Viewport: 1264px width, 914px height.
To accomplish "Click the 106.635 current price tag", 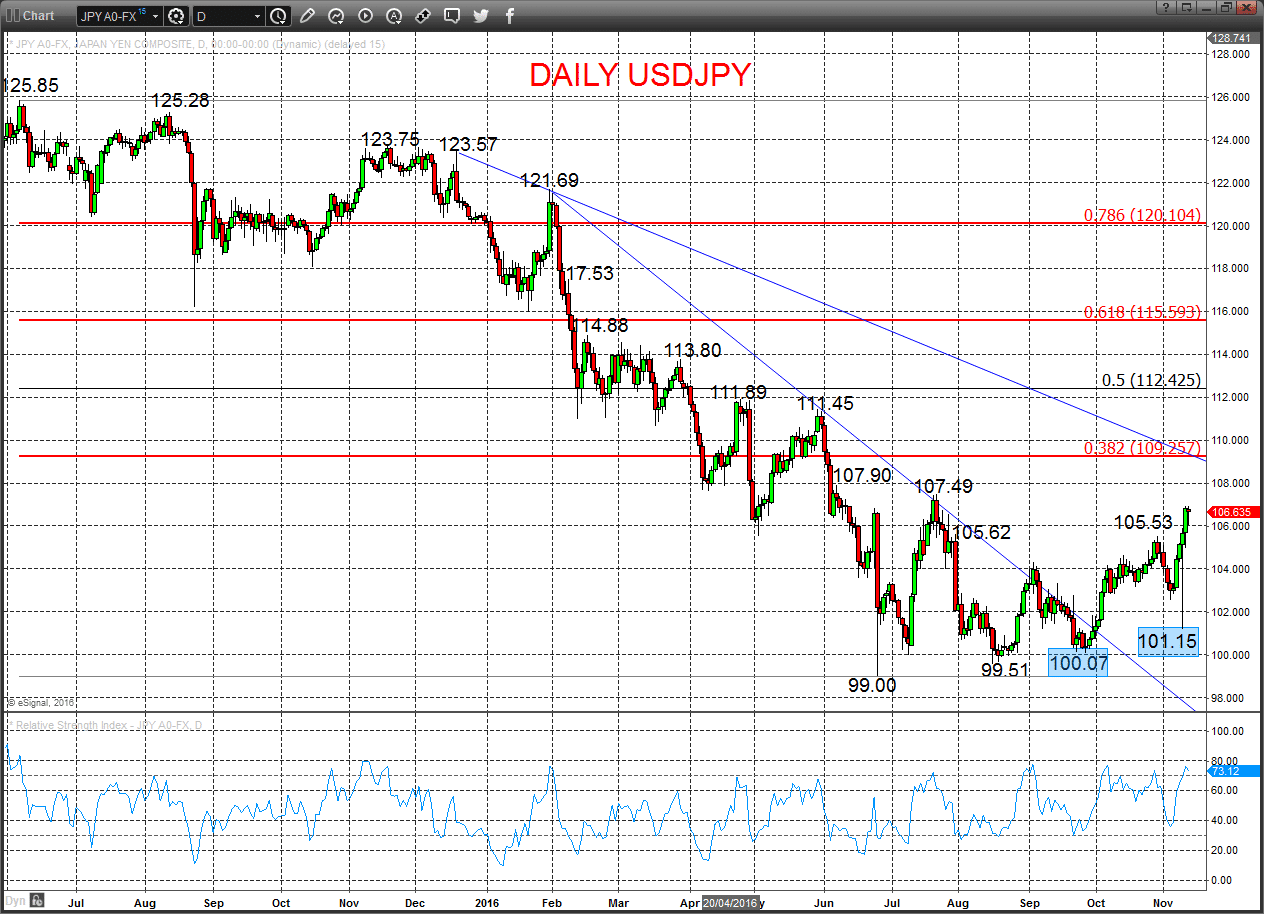I will point(1232,512).
